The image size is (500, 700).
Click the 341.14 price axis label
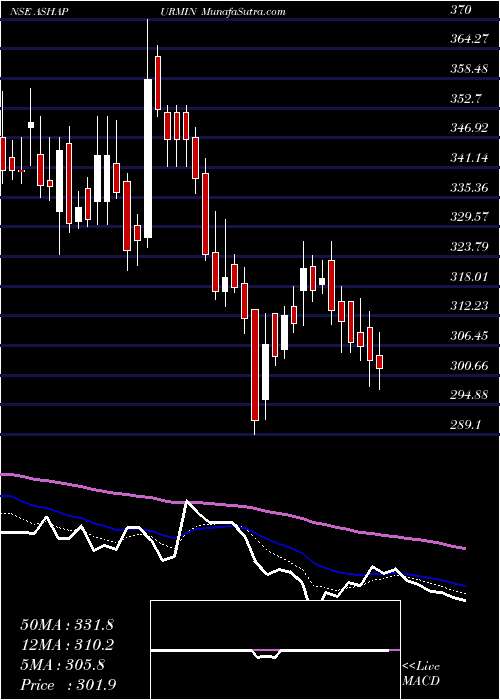pyautogui.click(x=467, y=158)
